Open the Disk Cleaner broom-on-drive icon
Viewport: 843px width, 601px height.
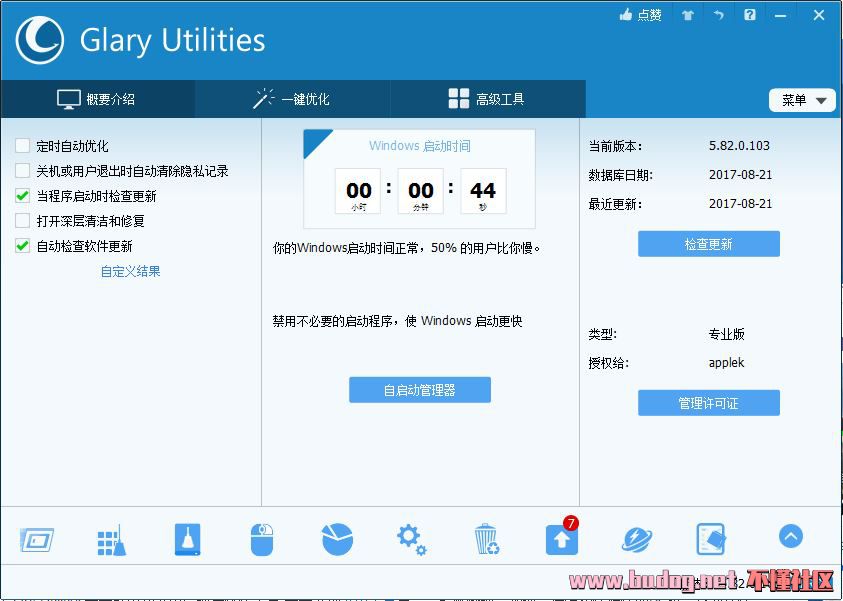pyautogui.click(x=187, y=539)
